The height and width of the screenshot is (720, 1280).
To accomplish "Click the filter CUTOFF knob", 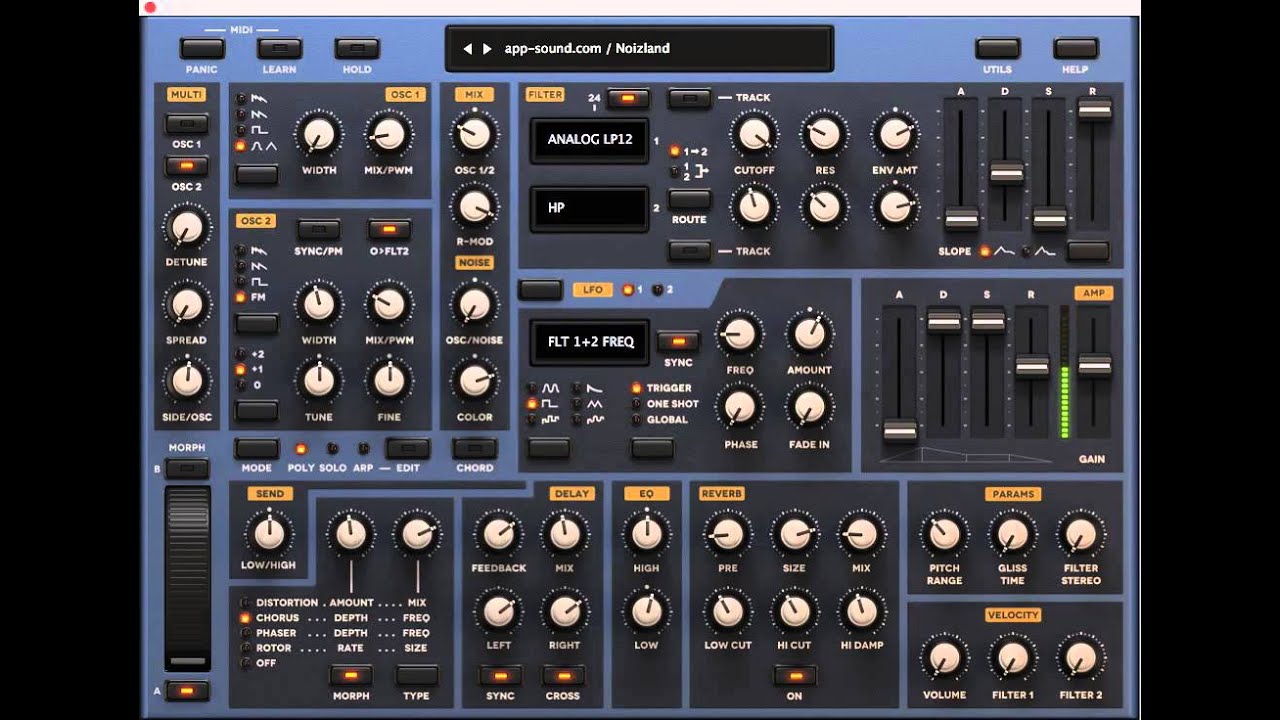I will coord(754,133).
